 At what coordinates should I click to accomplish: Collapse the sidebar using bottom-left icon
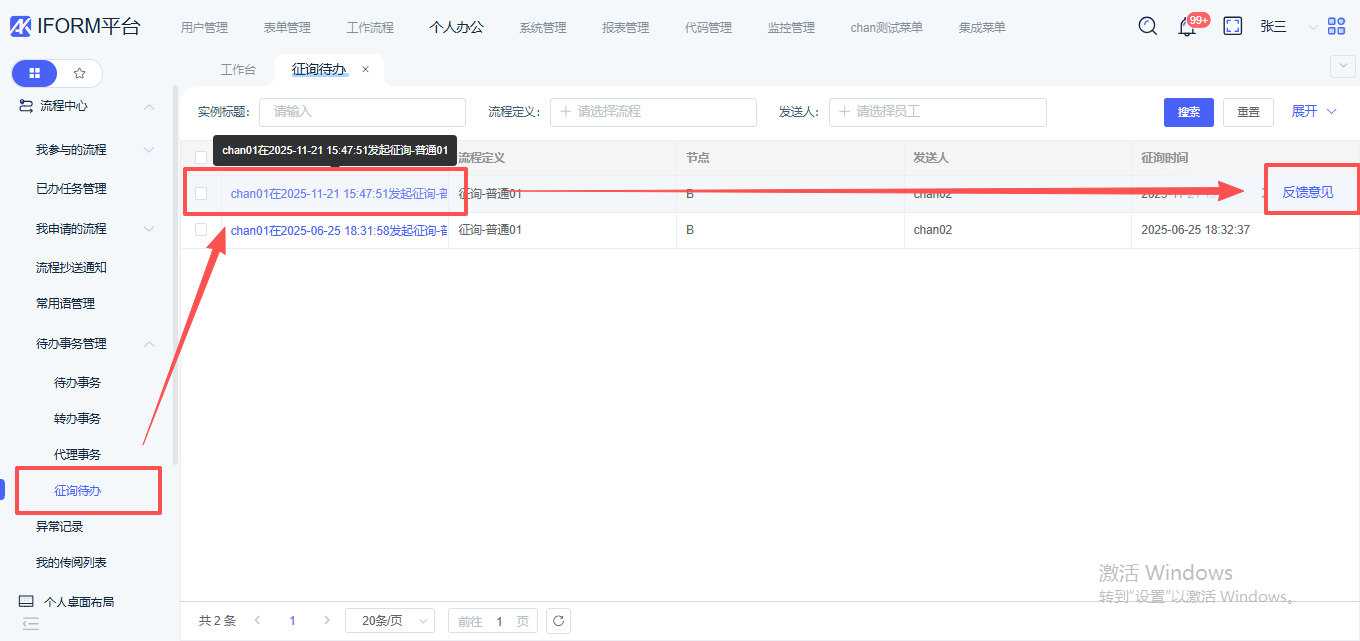coord(30,624)
